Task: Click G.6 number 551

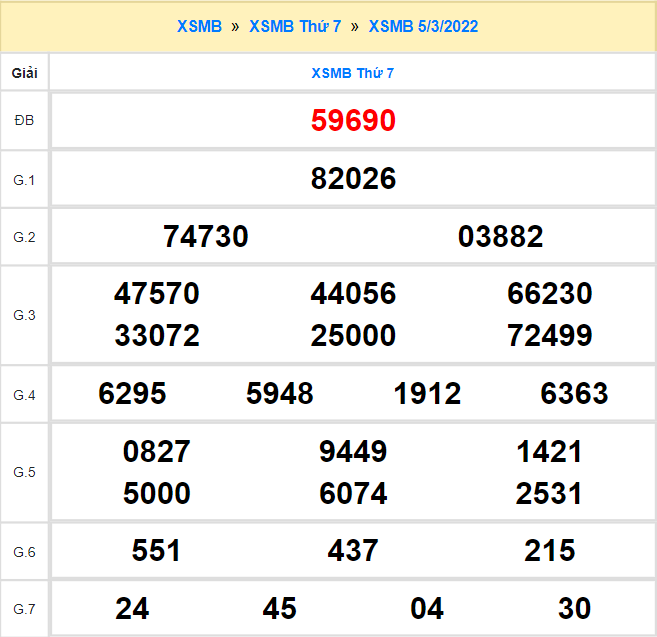Action: tap(157, 551)
